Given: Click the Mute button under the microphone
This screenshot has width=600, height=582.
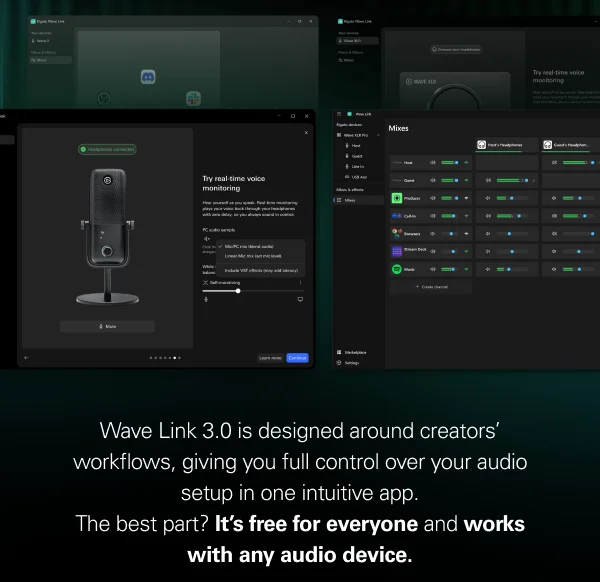Looking at the screenshot, I should [107, 326].
